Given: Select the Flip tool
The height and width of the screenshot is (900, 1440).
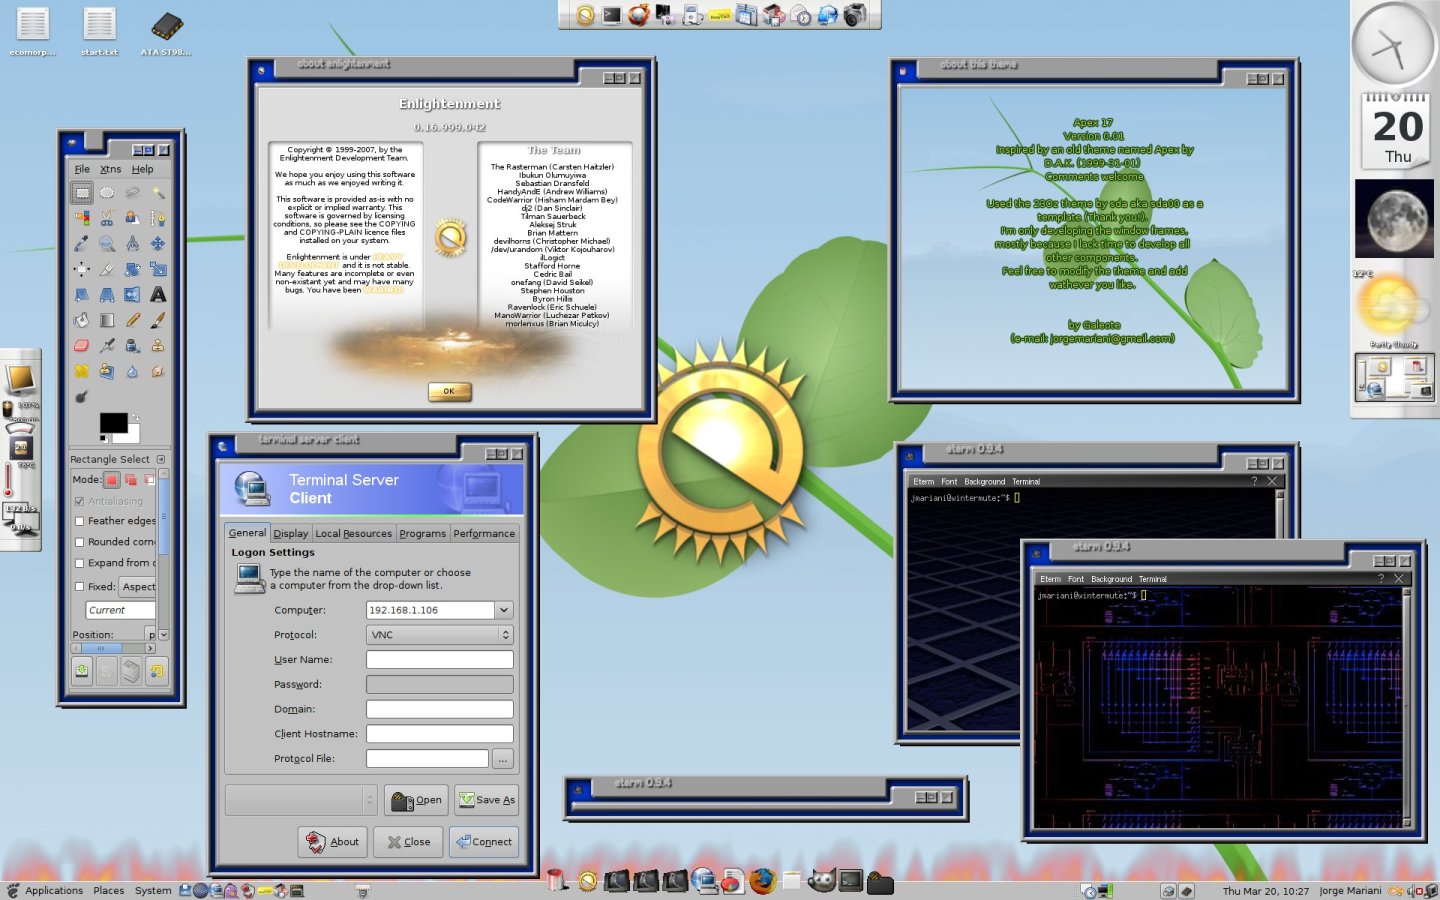Looking at the screenshot, I should pyautogui.click(x=132, y=294).
